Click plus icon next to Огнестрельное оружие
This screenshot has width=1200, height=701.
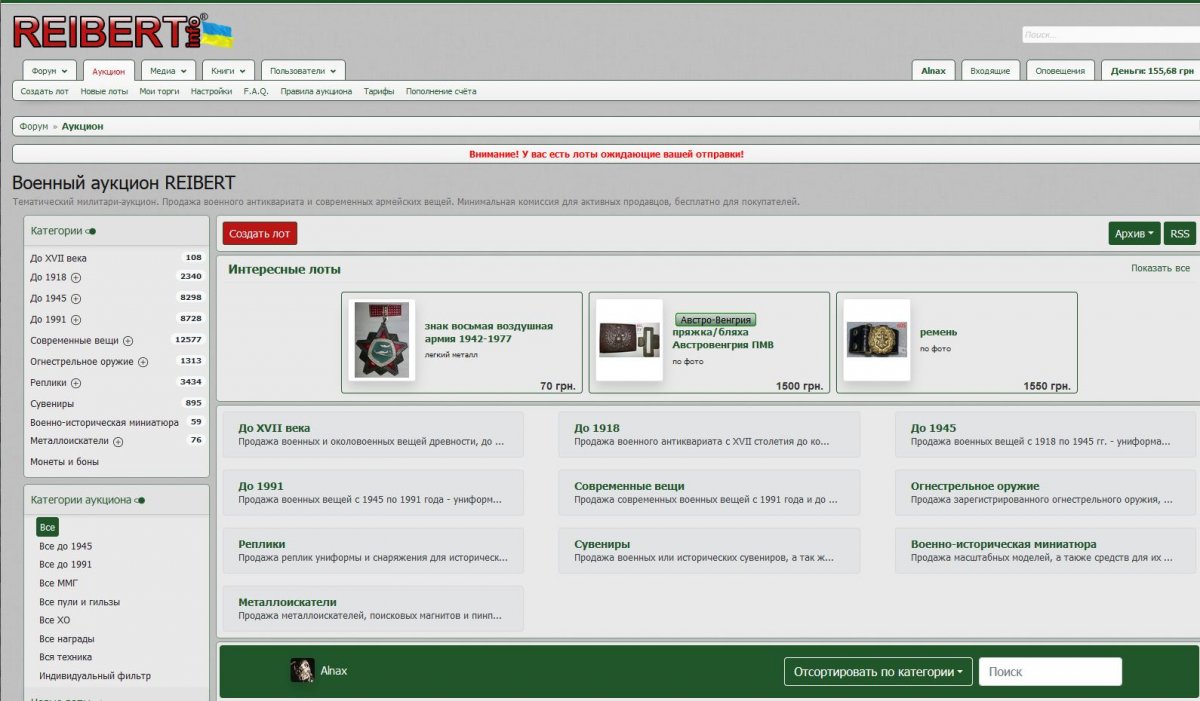click(x=143, y=362)
